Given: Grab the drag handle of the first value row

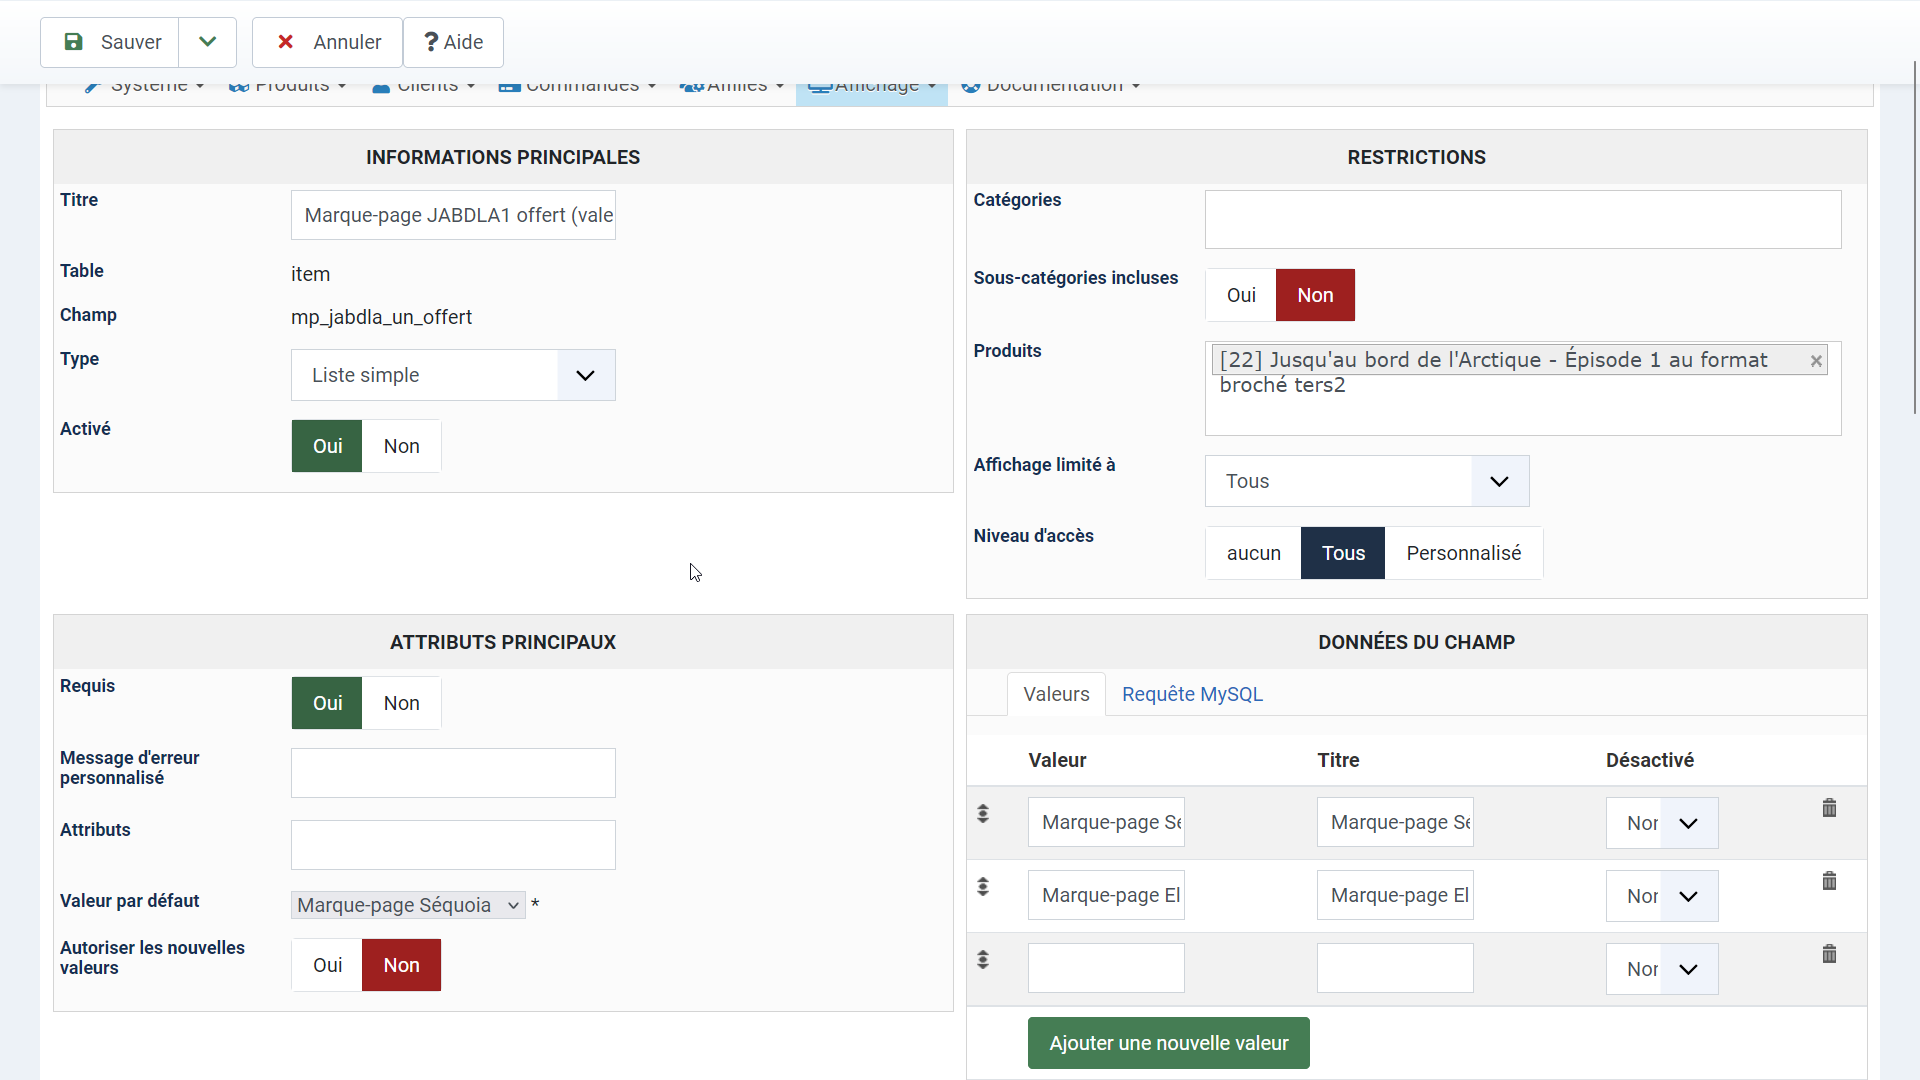Looking at the screenshot, I should pos(983,814).
